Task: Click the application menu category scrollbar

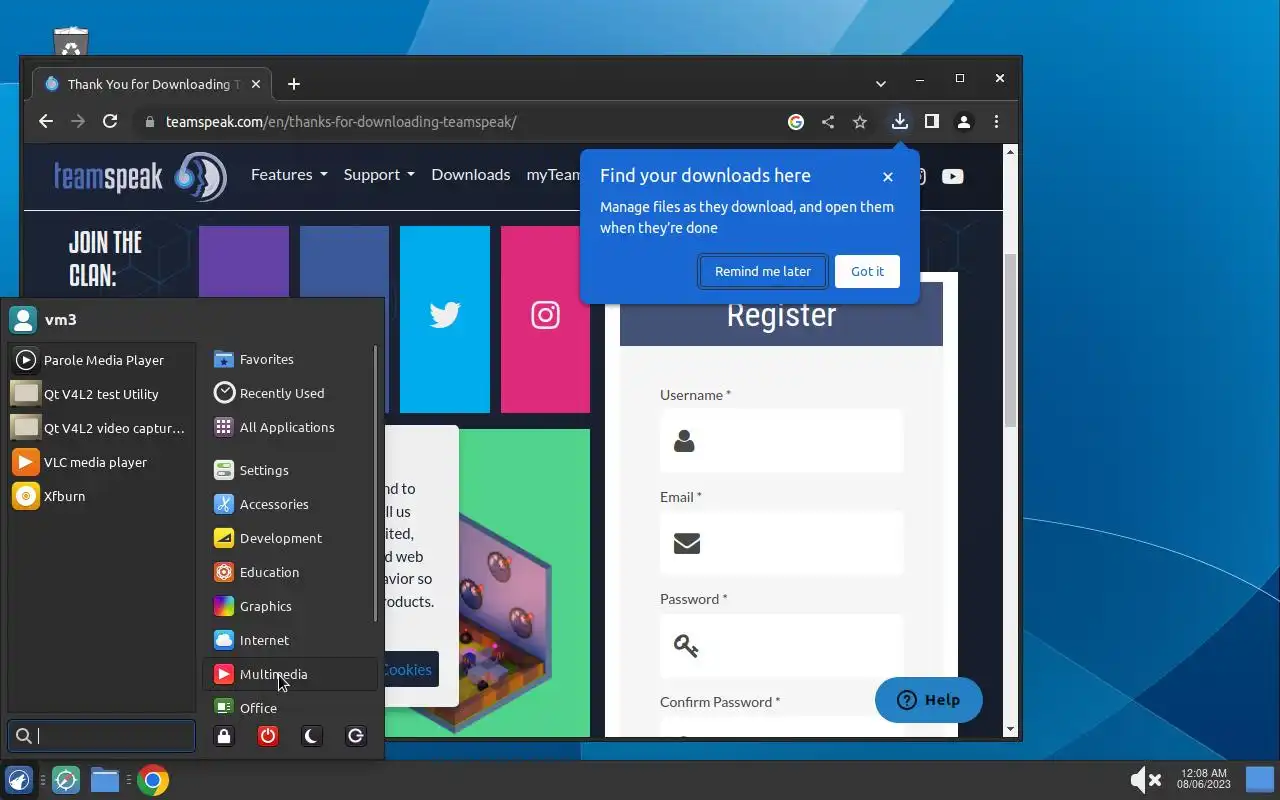Action: [376, 483]
